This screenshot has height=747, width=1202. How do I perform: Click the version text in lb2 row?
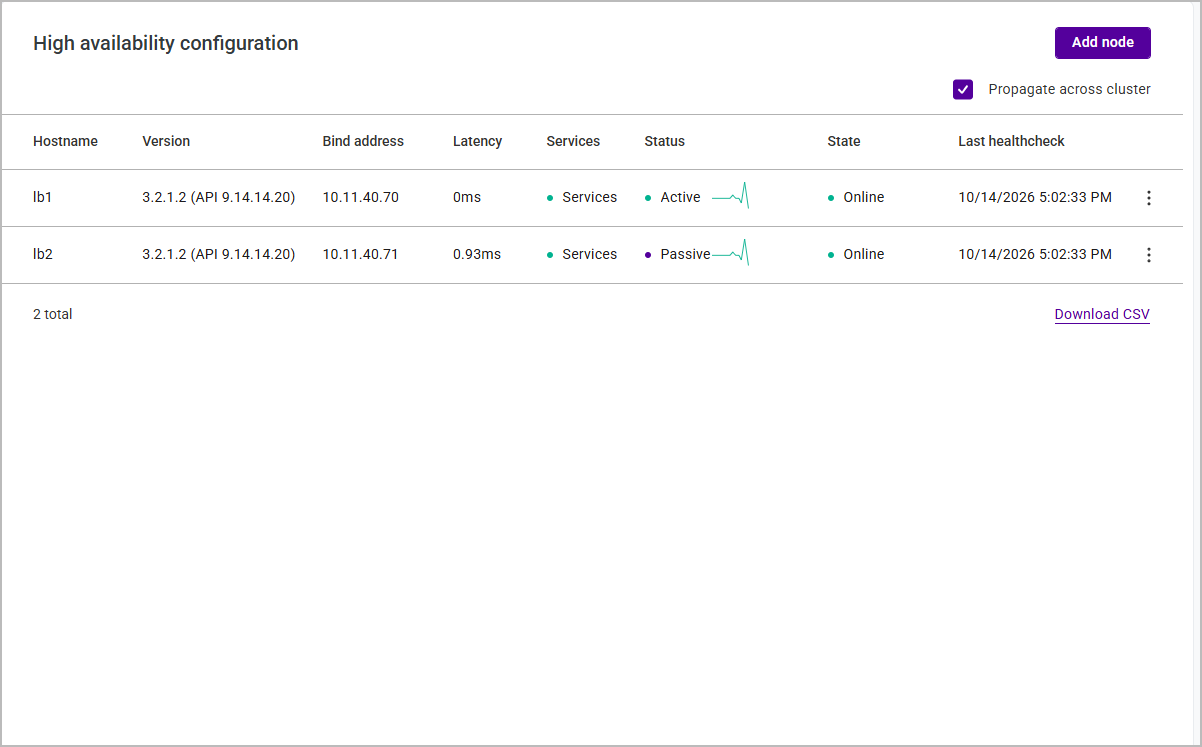[219, 254]
